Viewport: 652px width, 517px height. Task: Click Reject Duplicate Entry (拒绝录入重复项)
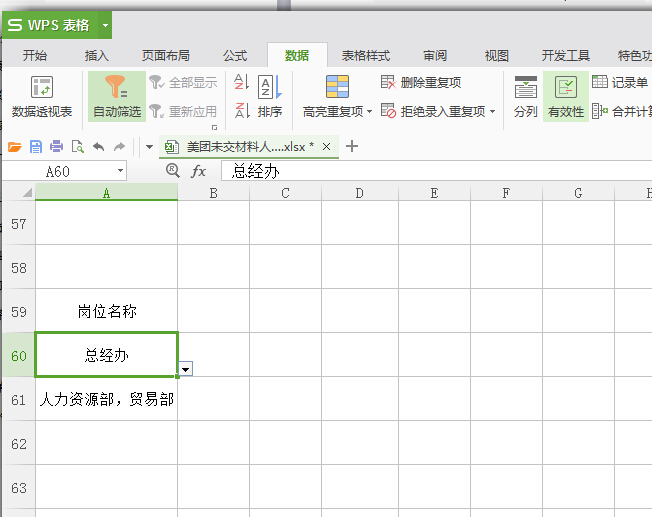click(433, 111)
